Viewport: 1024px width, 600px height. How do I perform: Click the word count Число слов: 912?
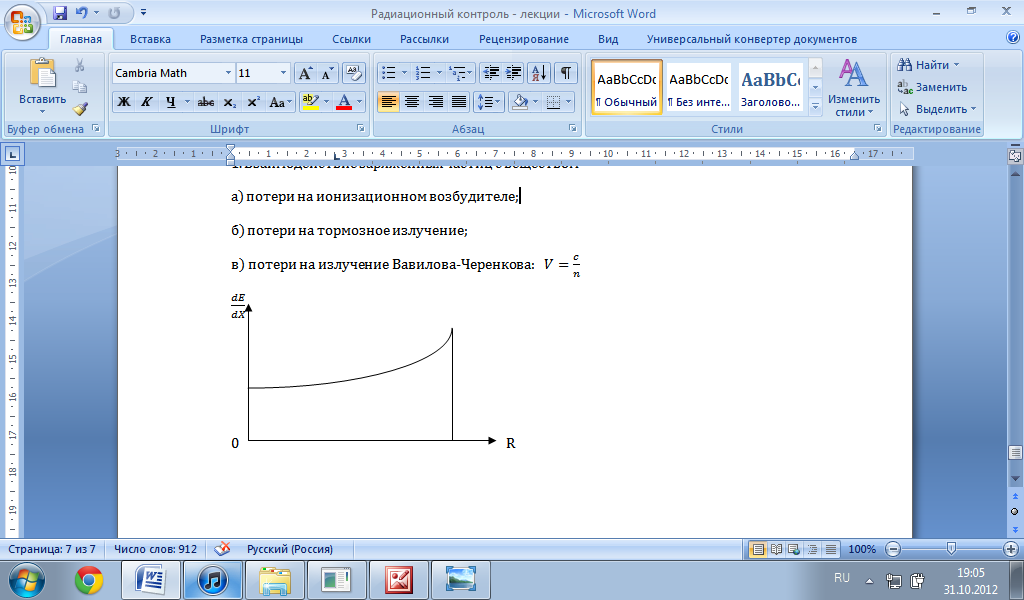pyautogui.click(x=155, y=549)
